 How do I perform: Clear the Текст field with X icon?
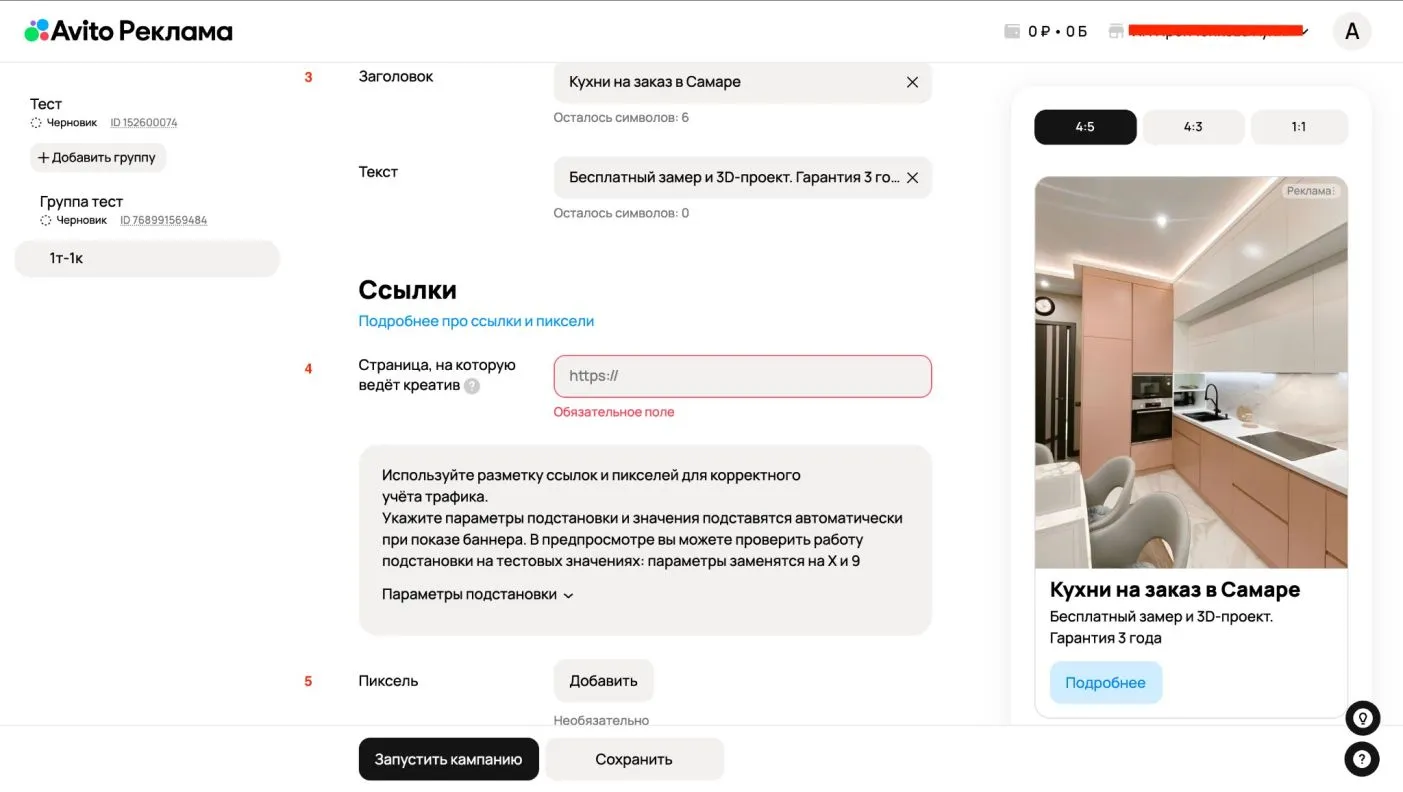tap(912, 178)
